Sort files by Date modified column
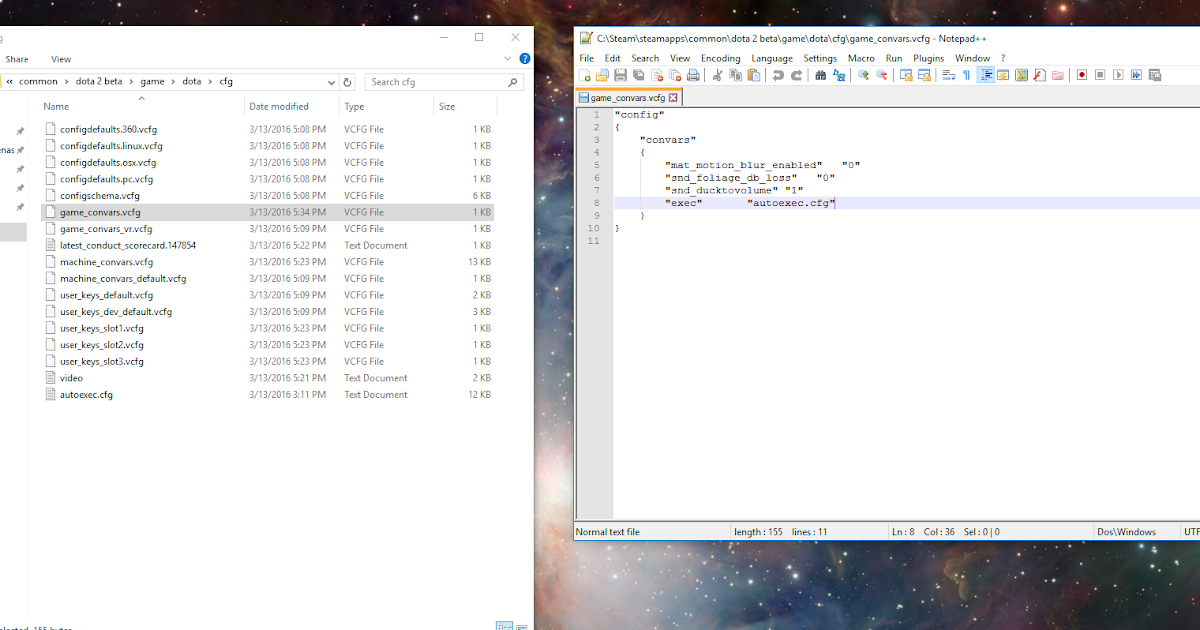This screenshot has width=1200, height=630. (279, 106)
